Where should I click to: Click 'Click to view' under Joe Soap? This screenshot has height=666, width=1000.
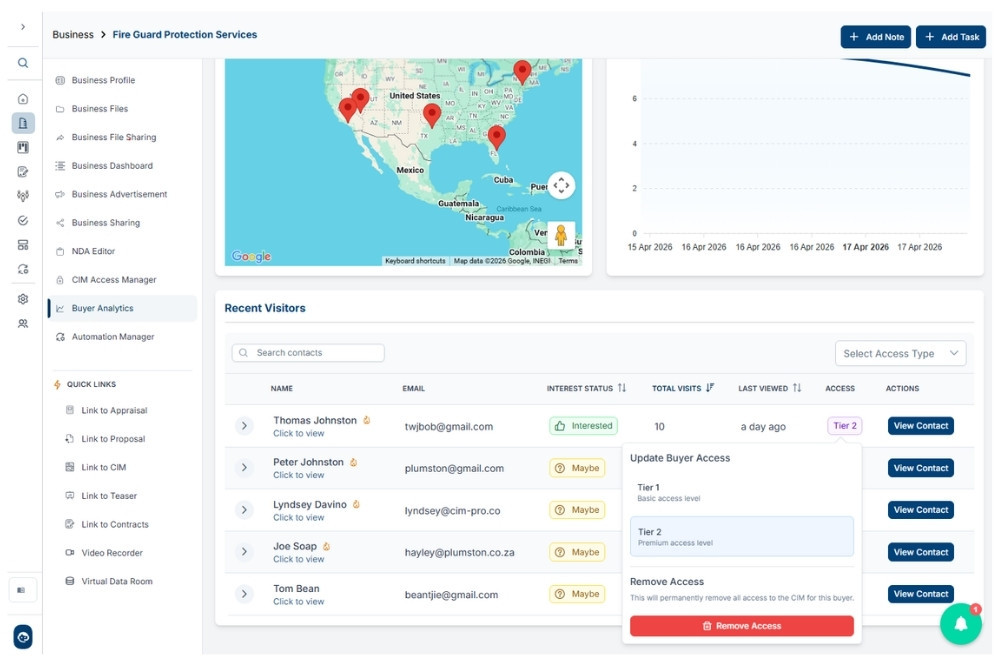pyautogui.click(x=298, y=559)
